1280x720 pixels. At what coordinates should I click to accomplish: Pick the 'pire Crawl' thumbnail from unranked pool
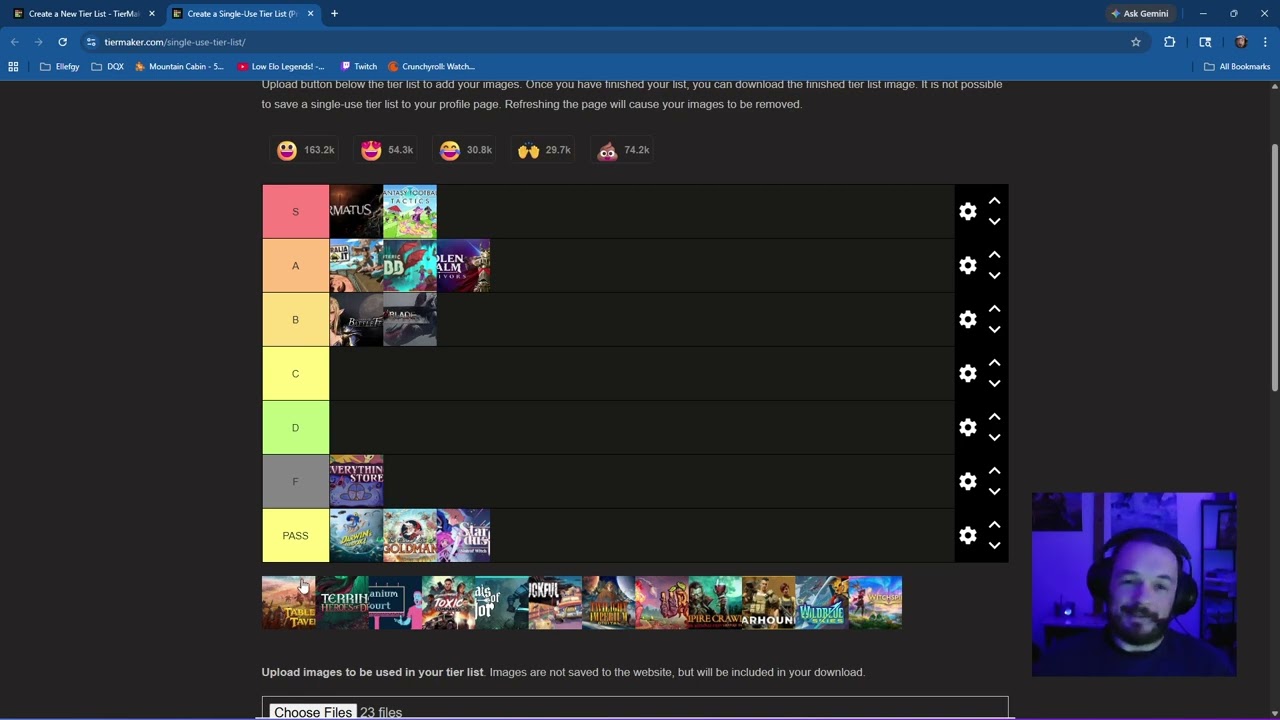click(x=715, y=602)
